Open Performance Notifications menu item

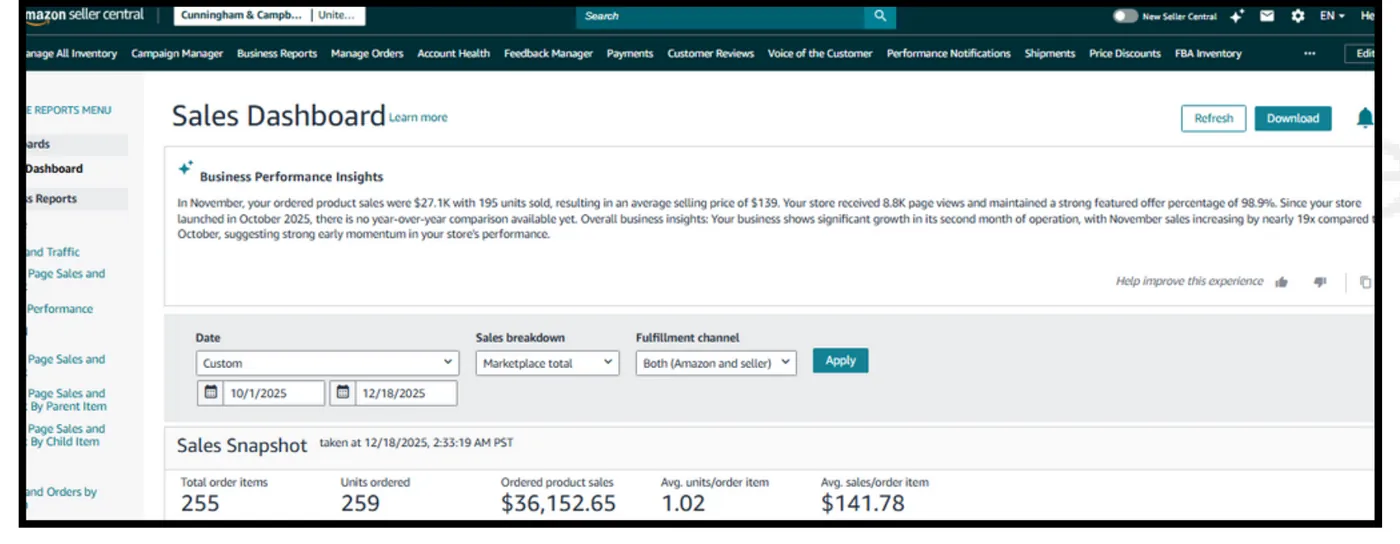(x=949, y=54)
